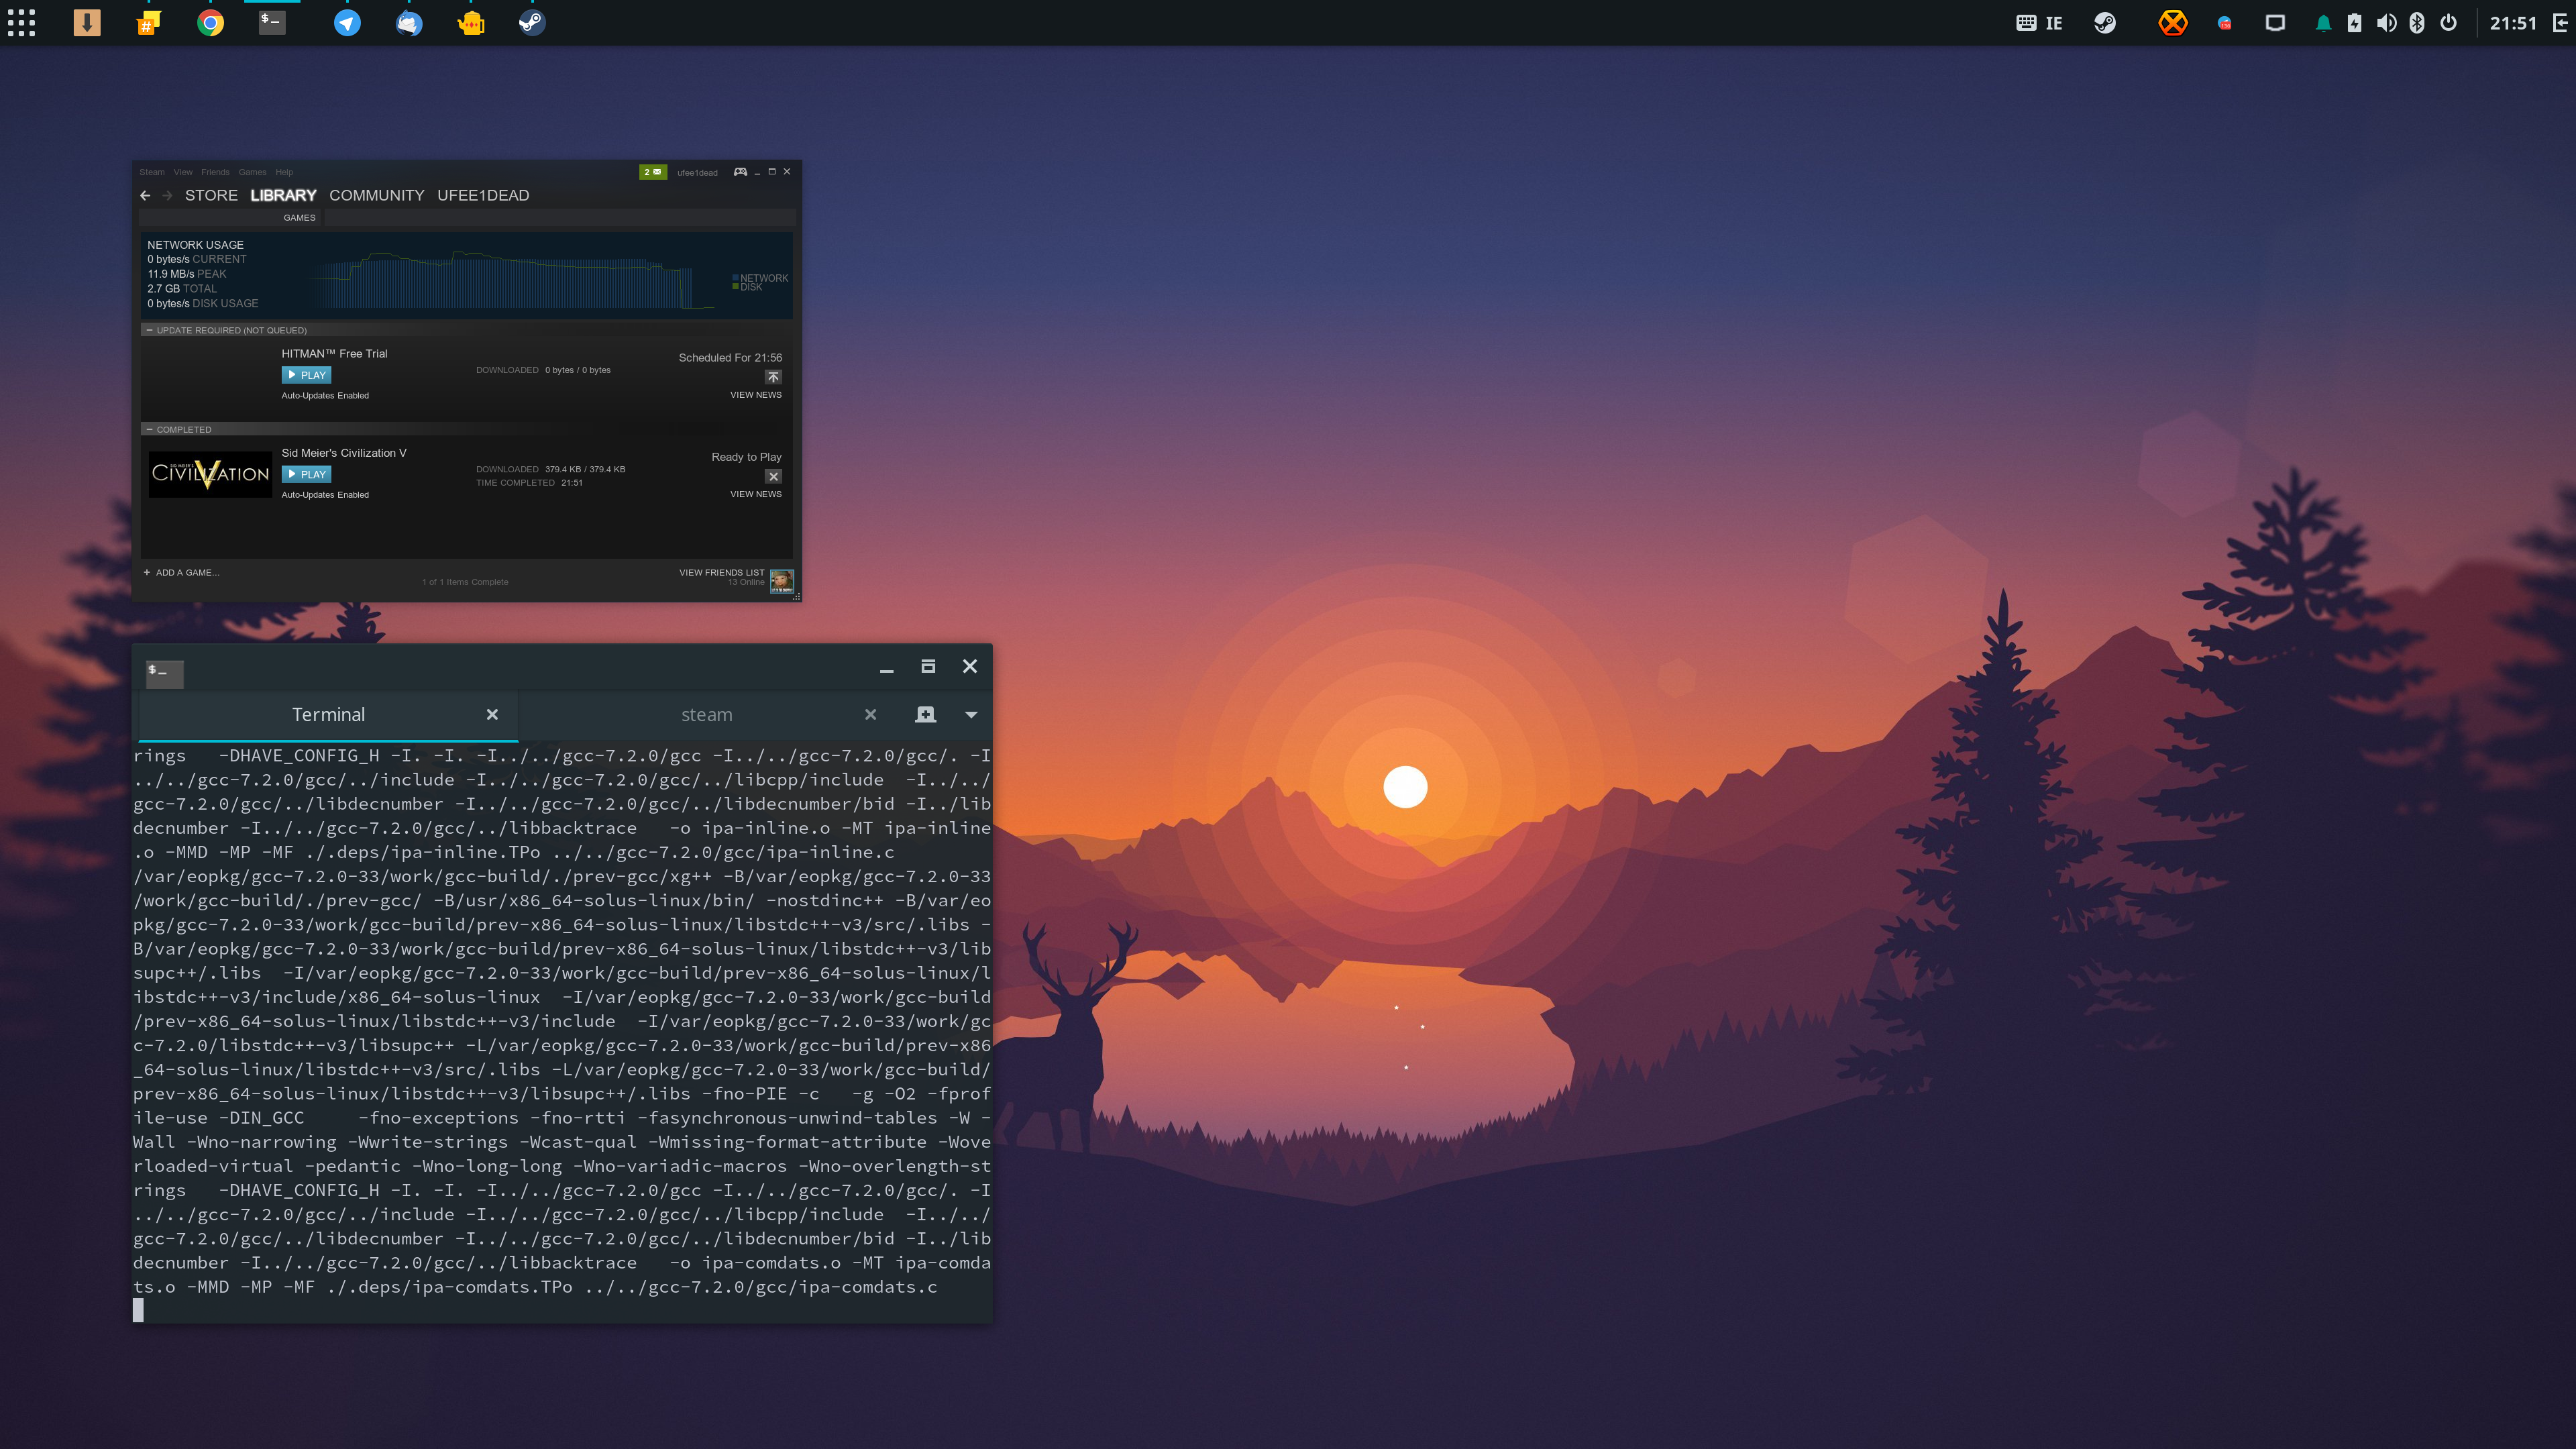Go back using Steam's back arrow
This screenshot has width=2576, height=1449.
[146, 196]
